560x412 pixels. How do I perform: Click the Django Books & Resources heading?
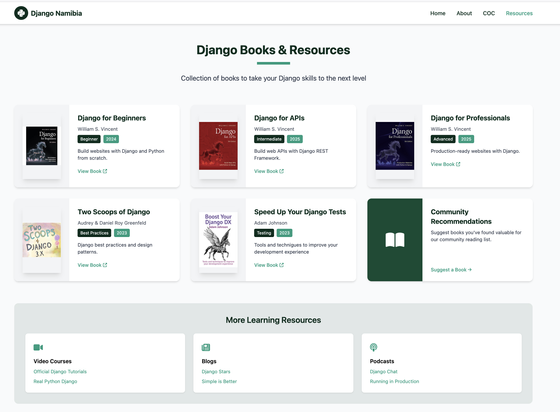click(273, 50)
